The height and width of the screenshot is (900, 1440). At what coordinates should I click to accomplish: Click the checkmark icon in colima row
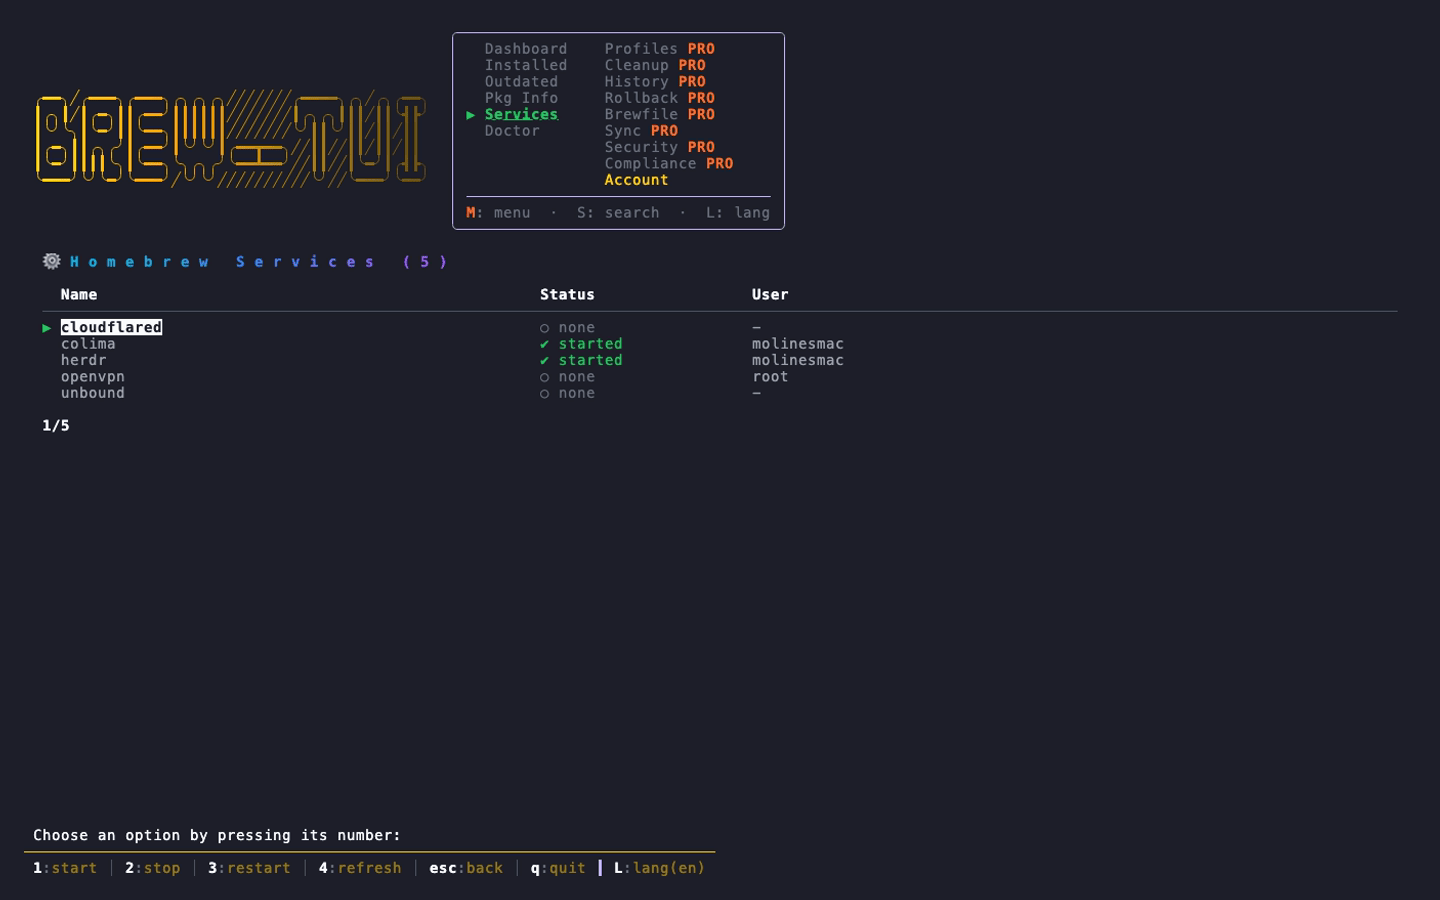point(545,344)
